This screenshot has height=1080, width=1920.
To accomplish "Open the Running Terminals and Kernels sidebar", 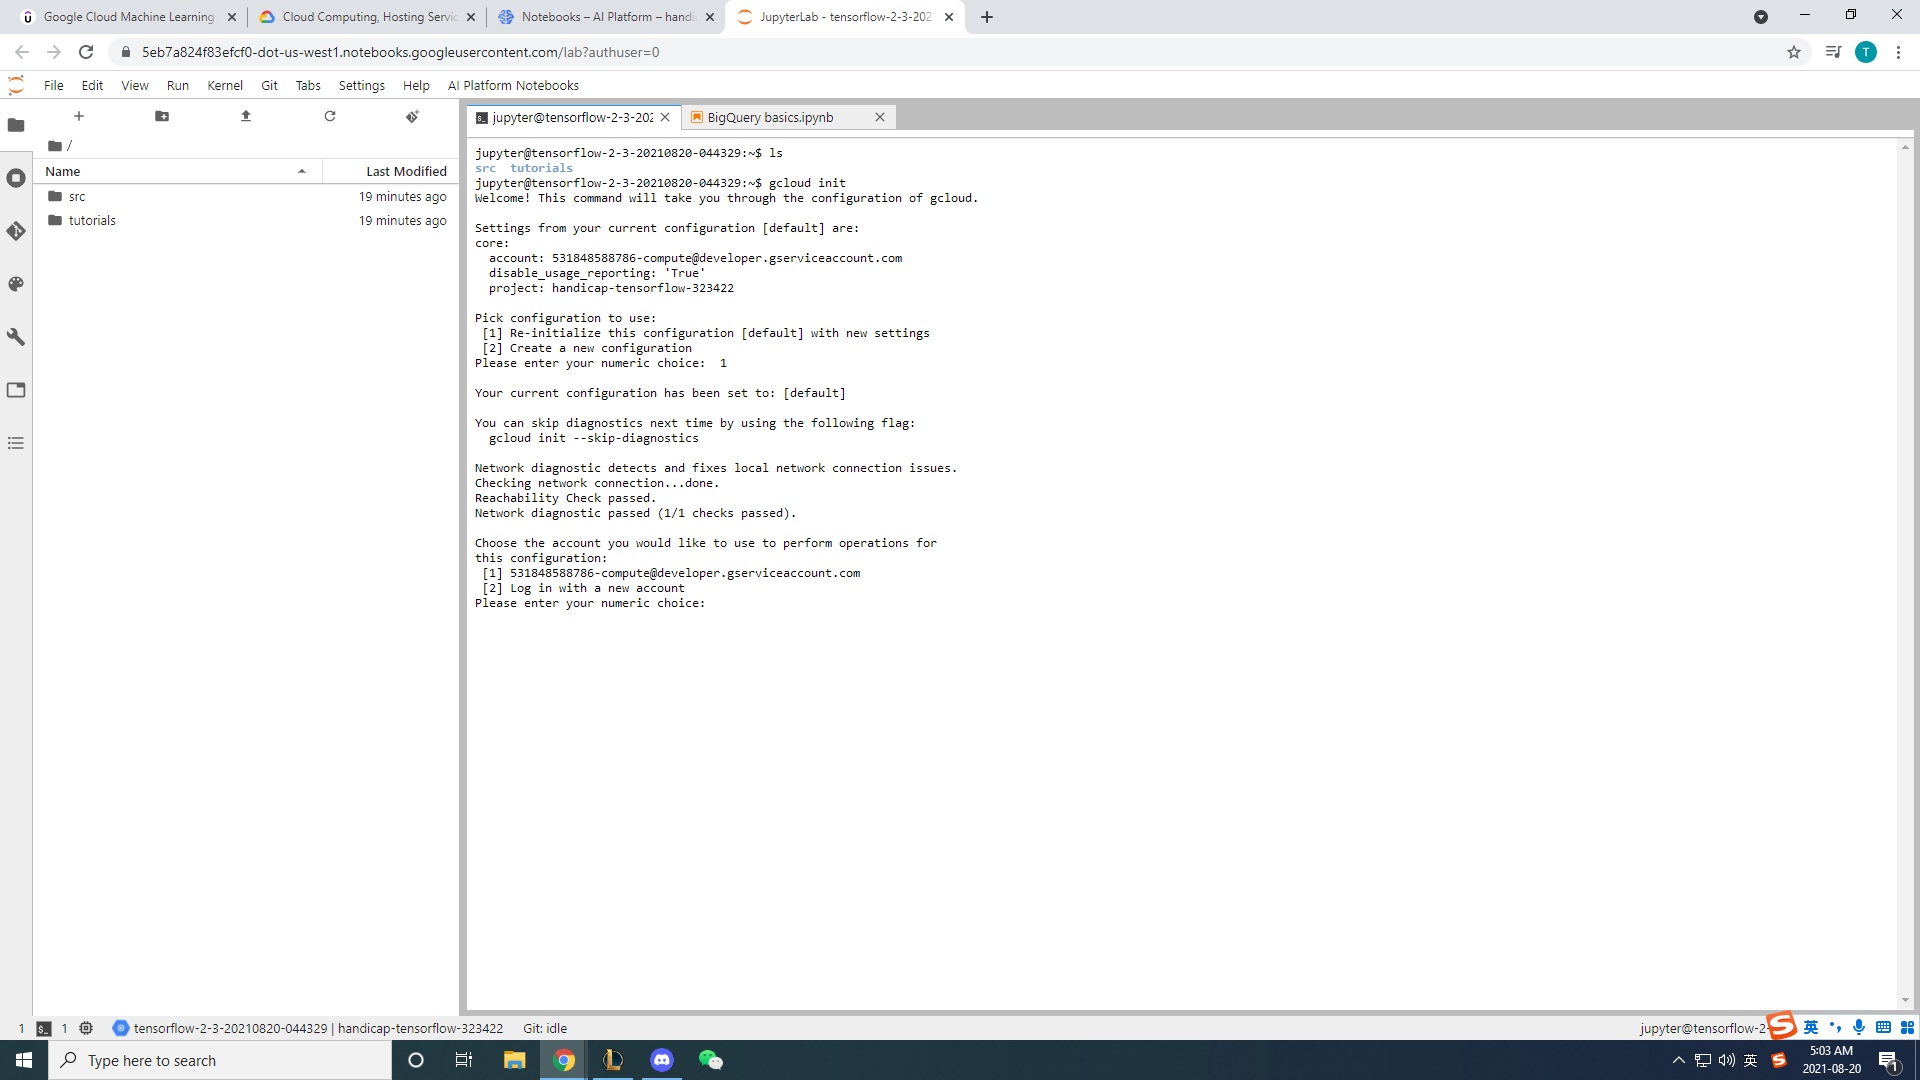I will coord(16,178).
